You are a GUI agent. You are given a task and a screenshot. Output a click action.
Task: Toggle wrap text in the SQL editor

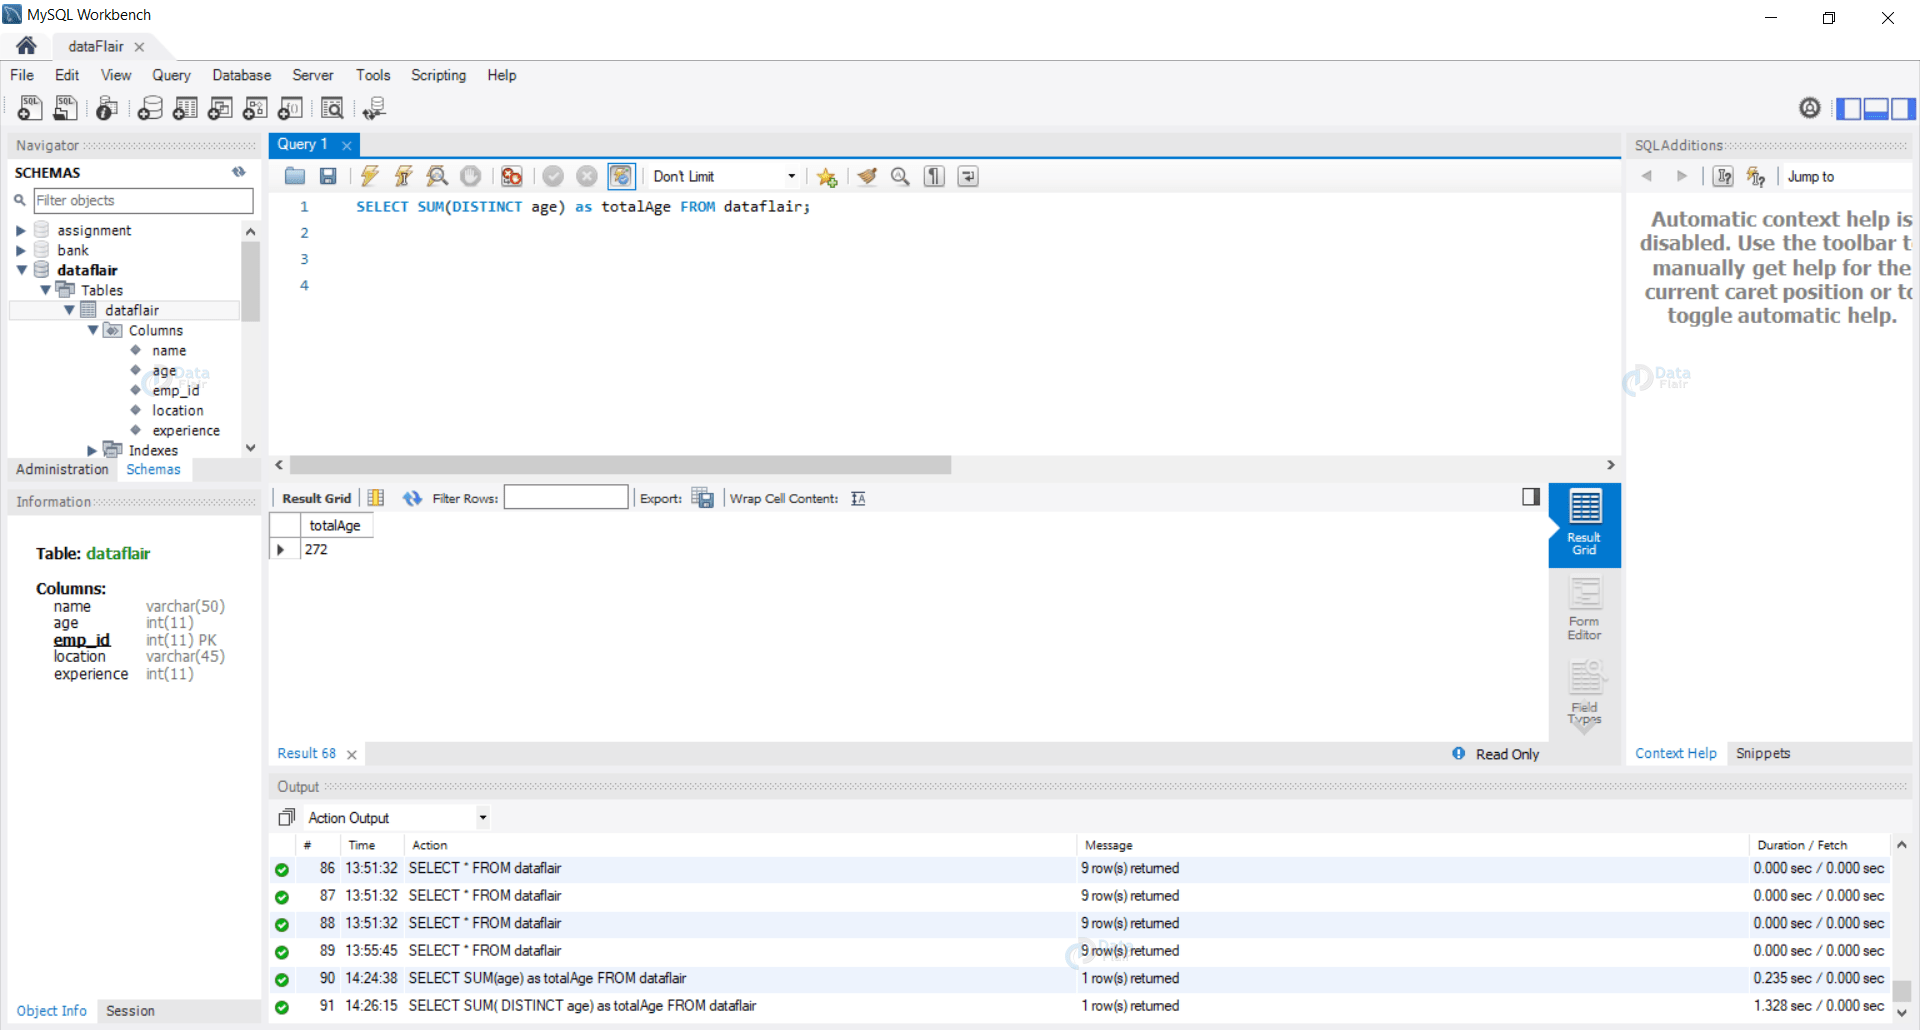click(x=967, y=176)
